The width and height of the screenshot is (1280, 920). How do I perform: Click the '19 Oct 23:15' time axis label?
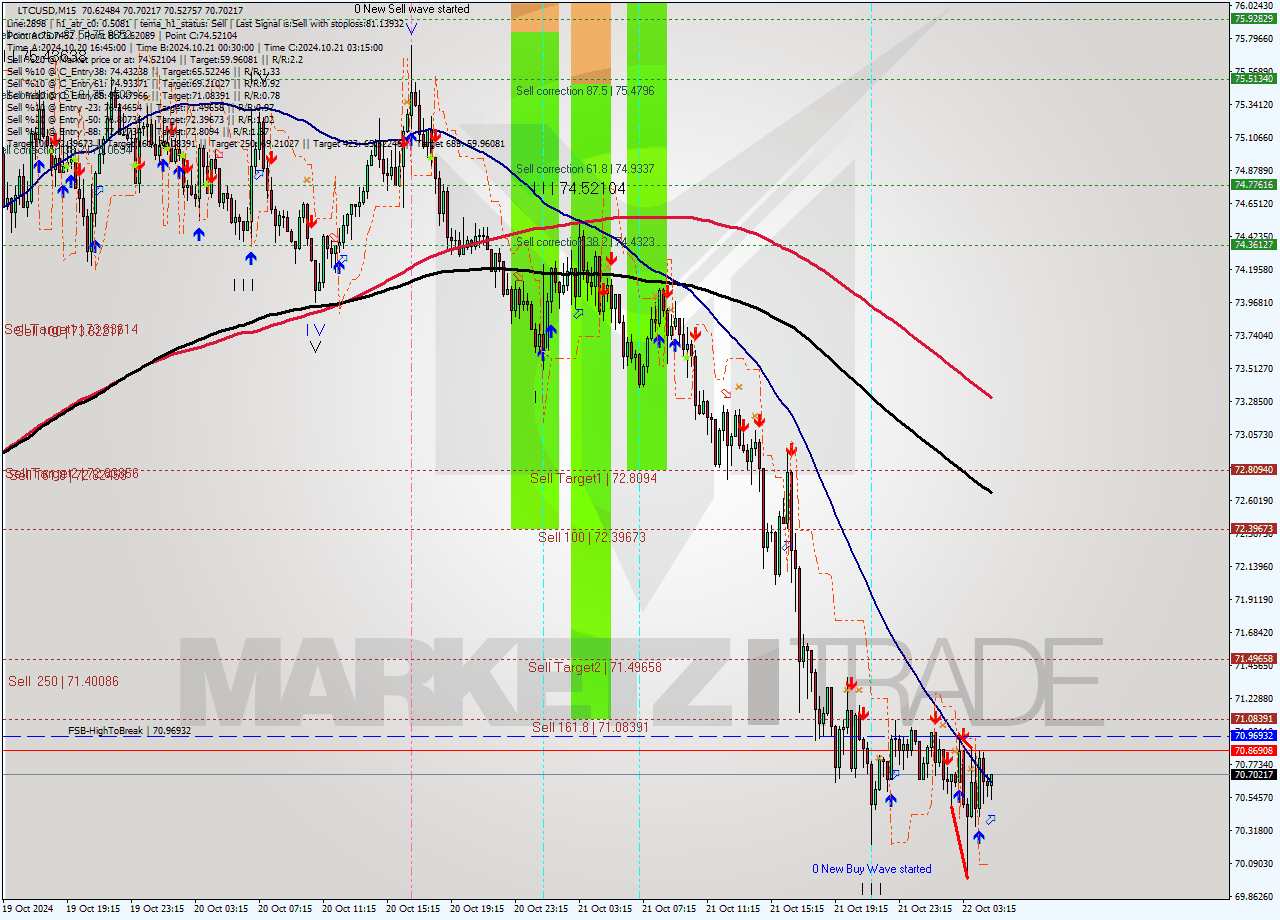[x=157, y=909]
